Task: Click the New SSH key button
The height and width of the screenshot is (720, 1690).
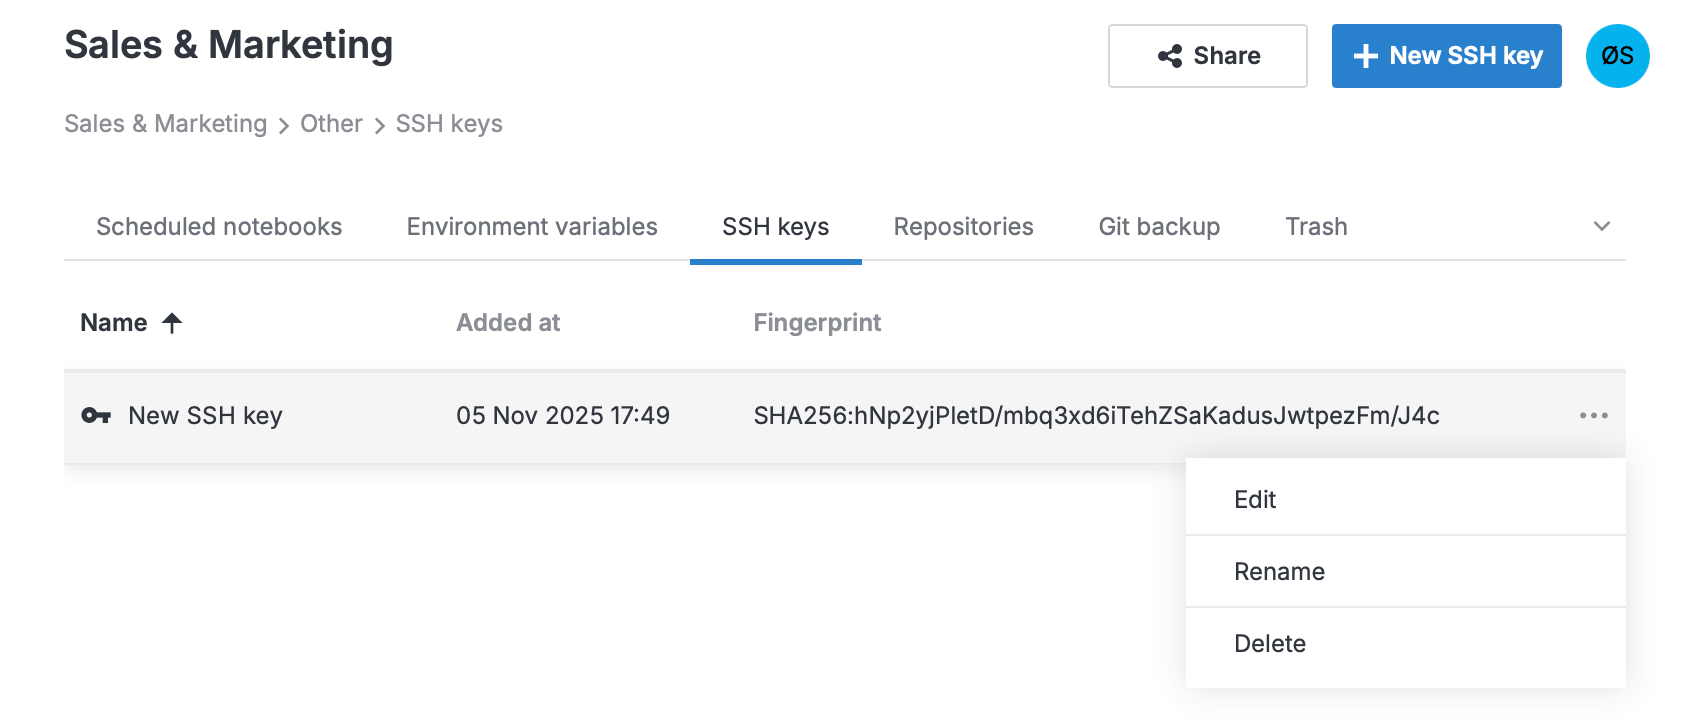Action: pos(1446,56)
